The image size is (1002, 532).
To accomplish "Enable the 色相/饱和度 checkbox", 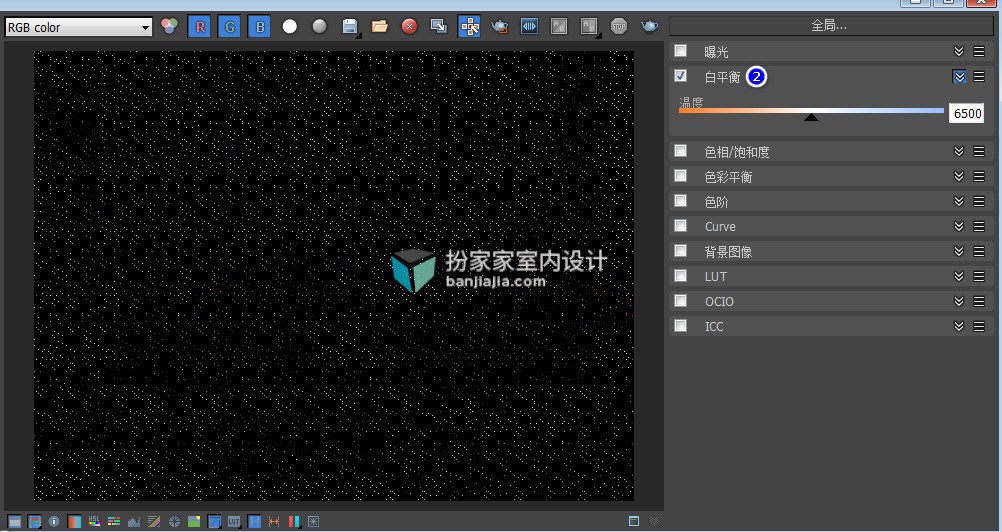I will tap(681, 151).
